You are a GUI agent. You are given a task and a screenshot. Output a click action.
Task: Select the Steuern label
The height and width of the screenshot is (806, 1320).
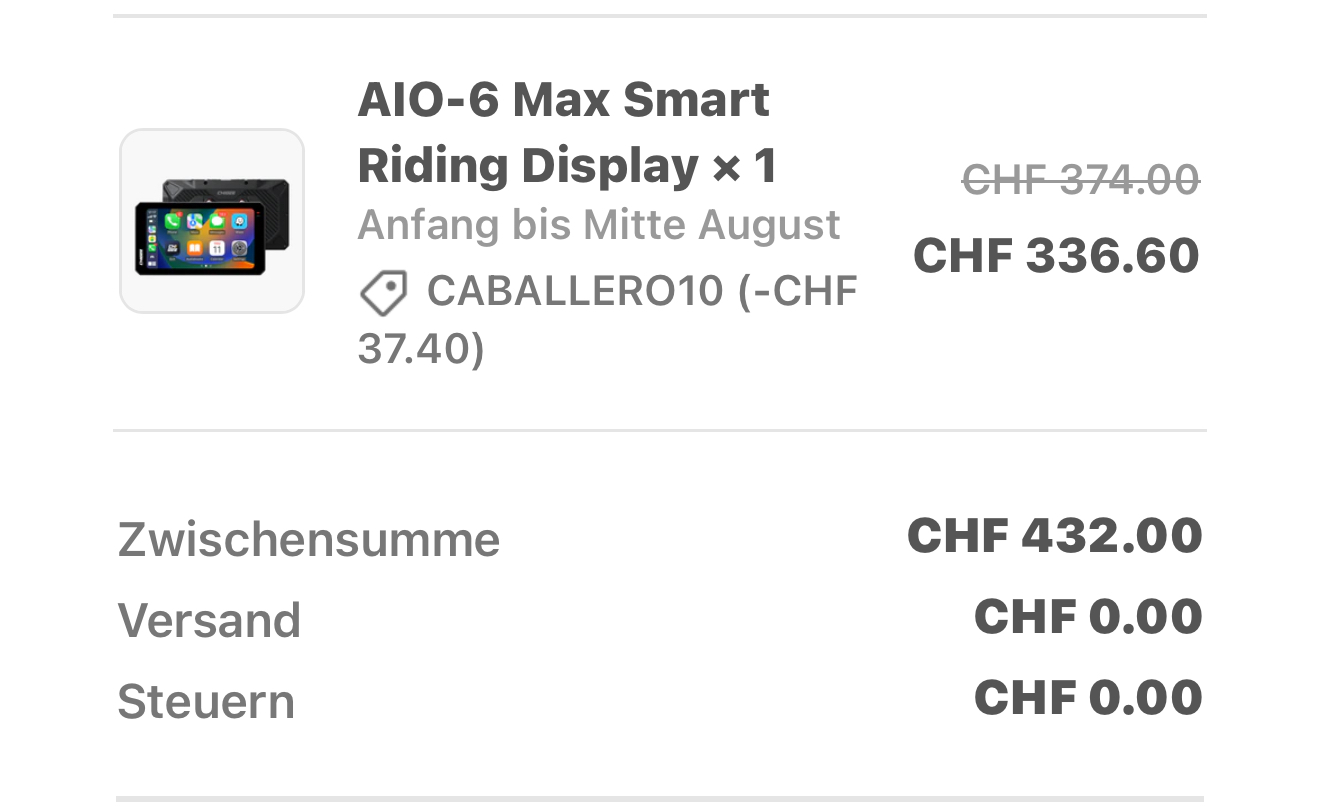click(x=206, y=701)
